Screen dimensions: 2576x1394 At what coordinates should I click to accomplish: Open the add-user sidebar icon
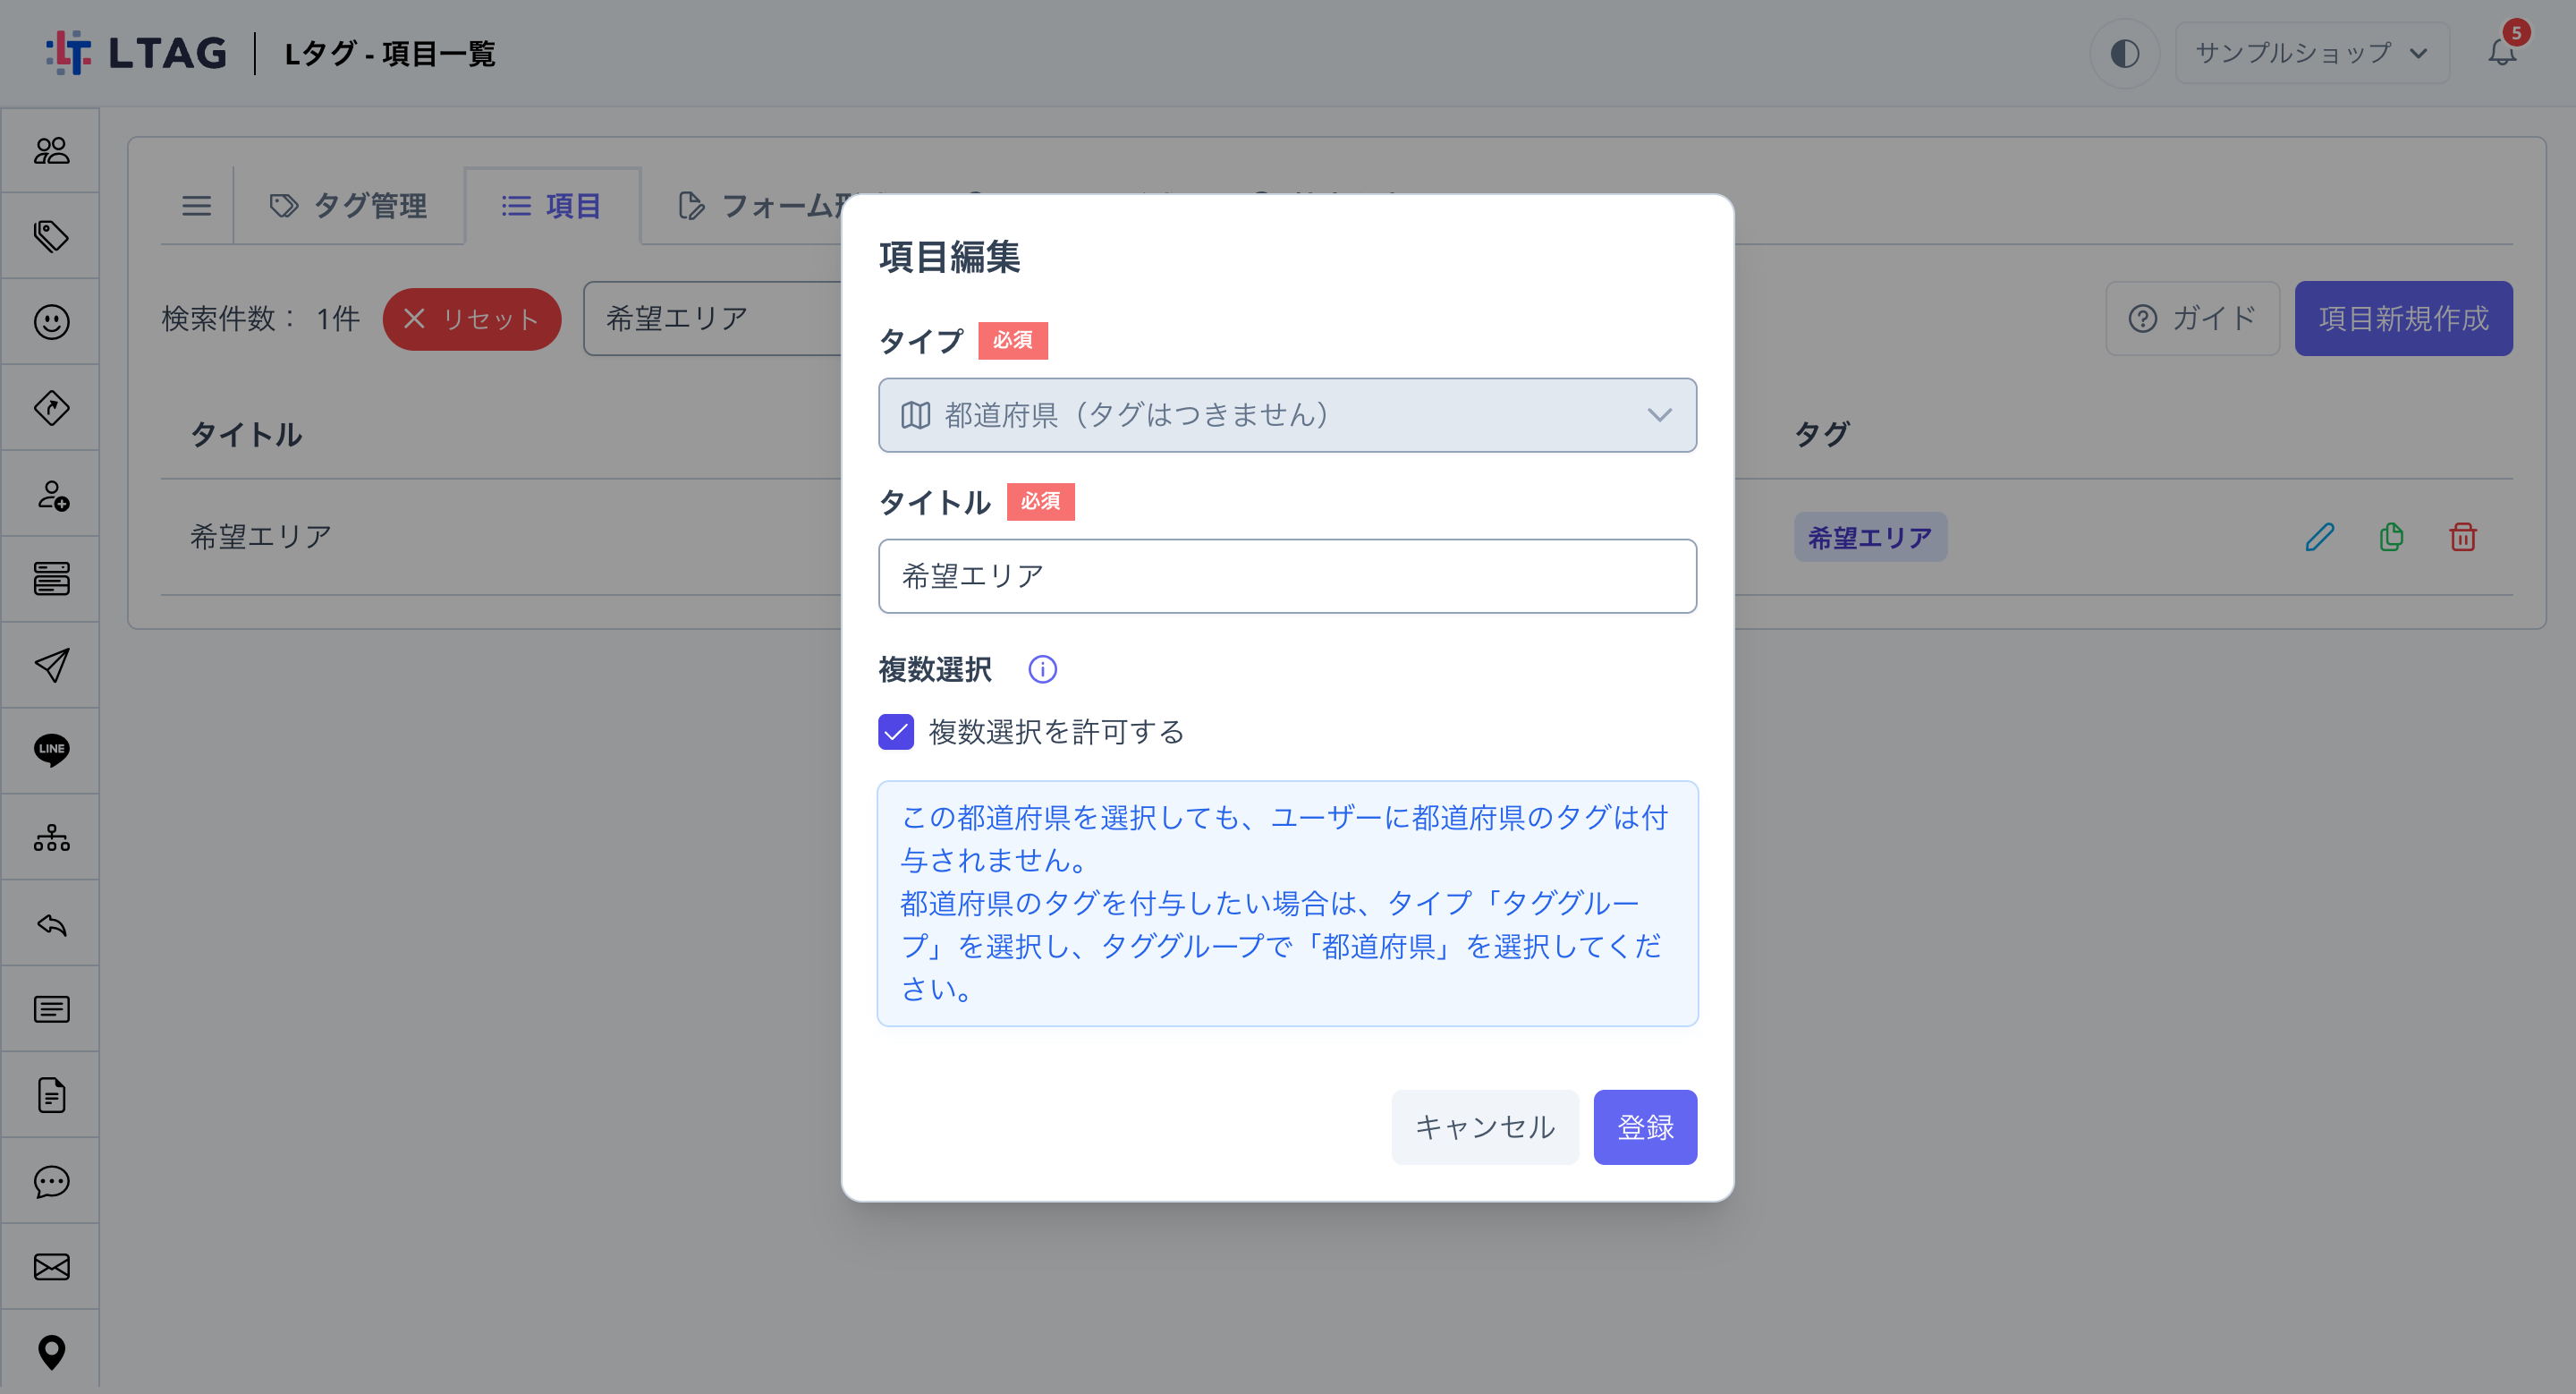tap(51, 494)
